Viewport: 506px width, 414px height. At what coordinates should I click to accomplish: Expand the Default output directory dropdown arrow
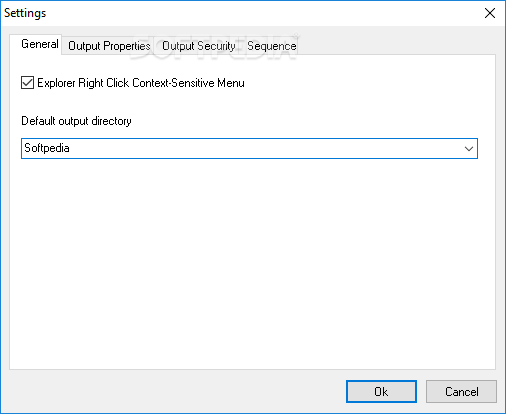point(469,149)
